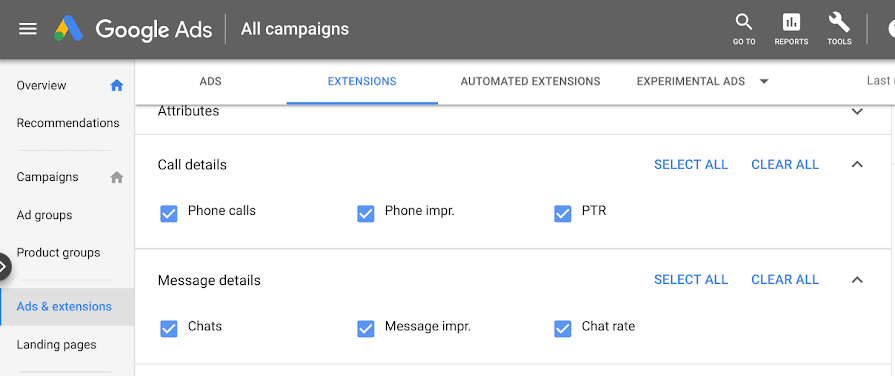Expand the Attributes section chevron

(x=857, y=111)
